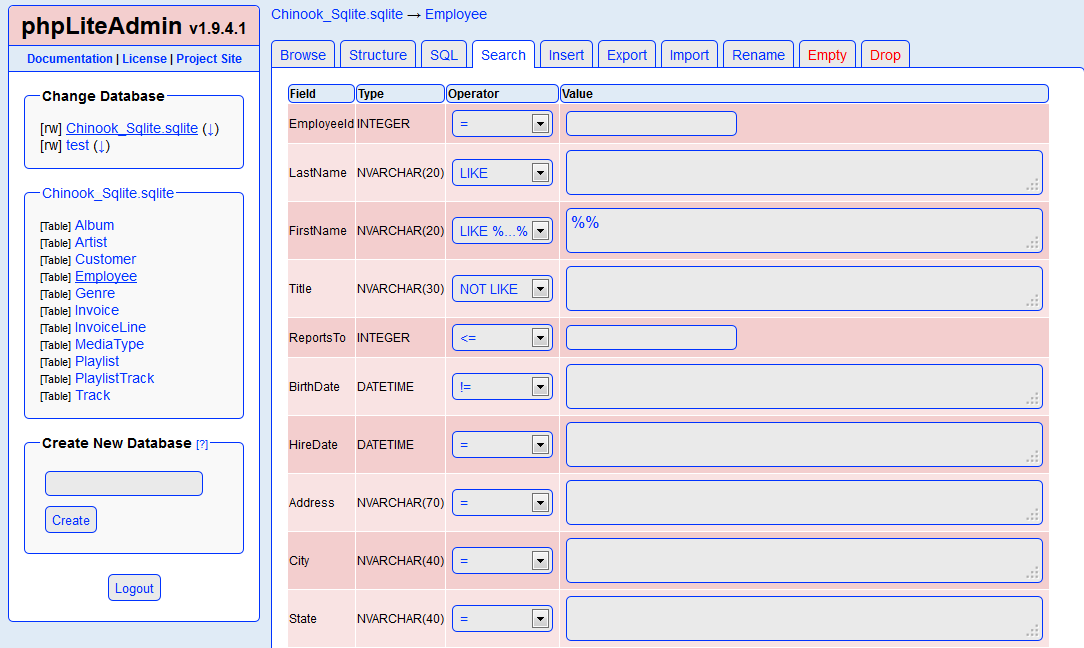Focus the new database name field
1084x648 pixels.
[123, 482]
